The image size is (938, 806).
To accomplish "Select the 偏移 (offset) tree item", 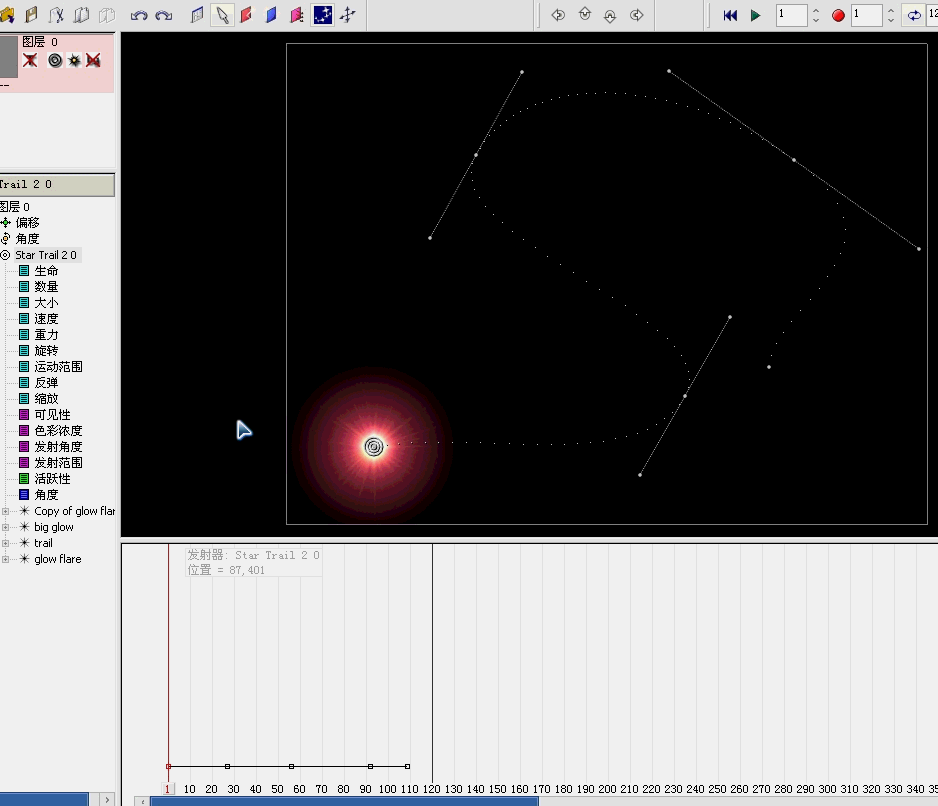I will (x=28, y=223).
